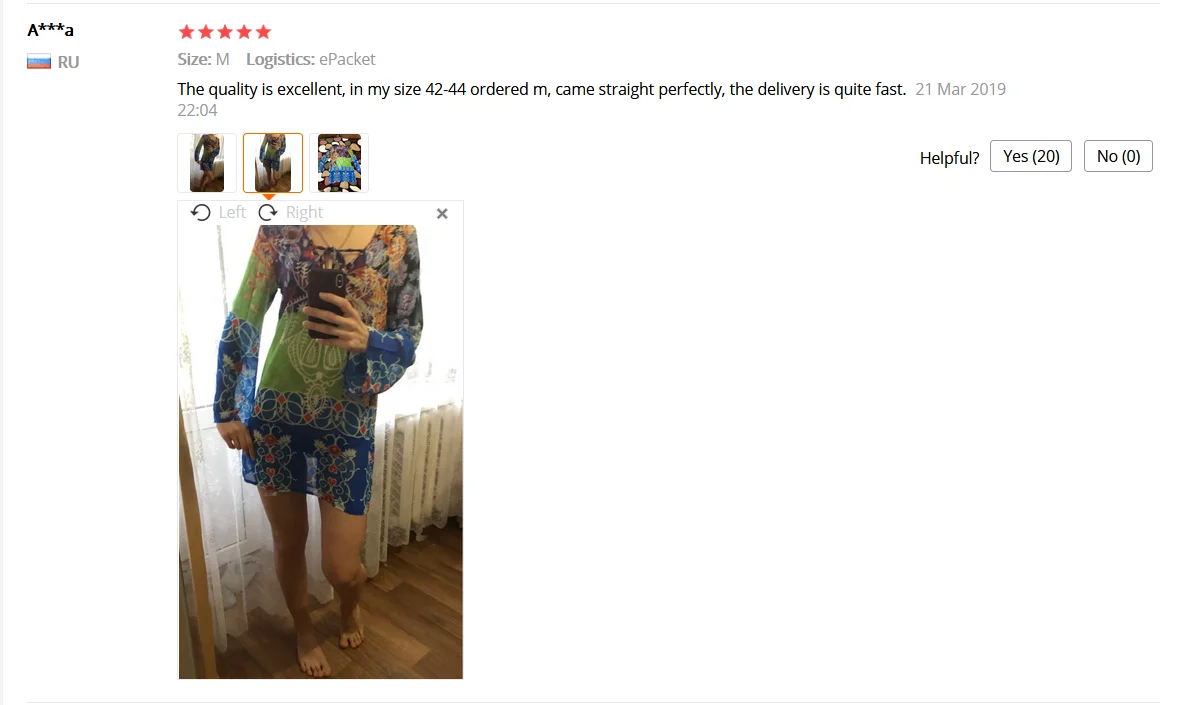The image size is (1177, 705).
Task: Click the RU country label
Action: point(68,62)
